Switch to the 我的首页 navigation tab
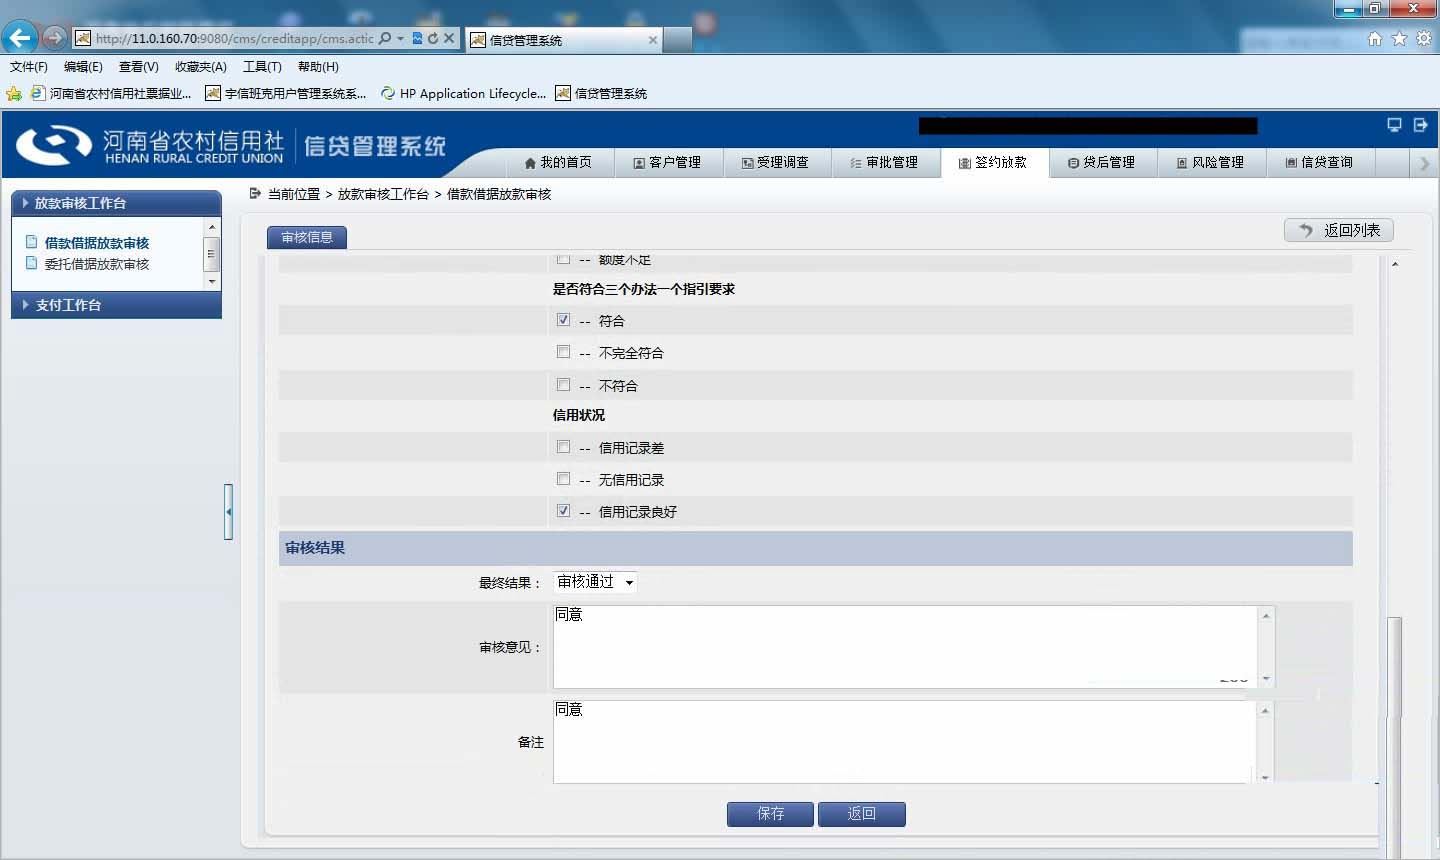The width and height of the screenshot is (1440, 860). point(558,163)
